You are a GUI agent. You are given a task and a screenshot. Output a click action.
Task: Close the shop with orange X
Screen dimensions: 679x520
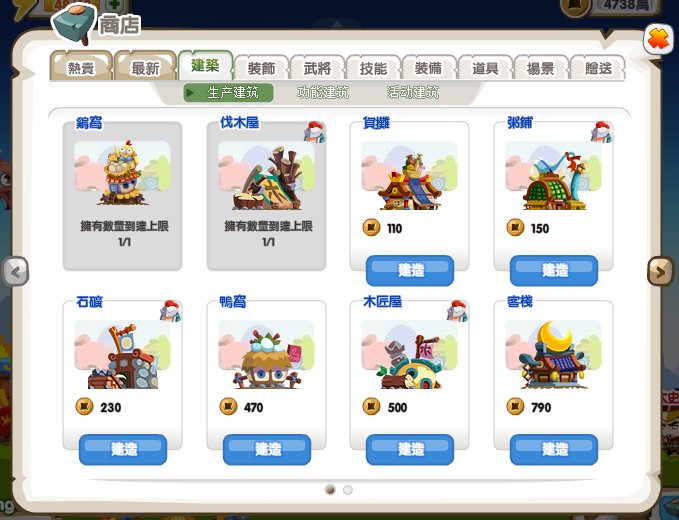tap(658, 40)
